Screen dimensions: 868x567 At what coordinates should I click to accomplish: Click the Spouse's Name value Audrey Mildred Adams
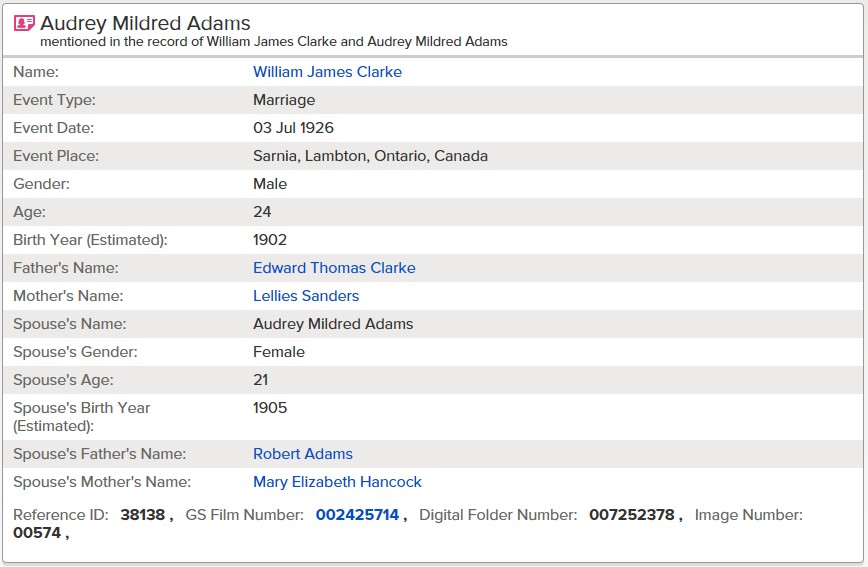pos(333,324)
